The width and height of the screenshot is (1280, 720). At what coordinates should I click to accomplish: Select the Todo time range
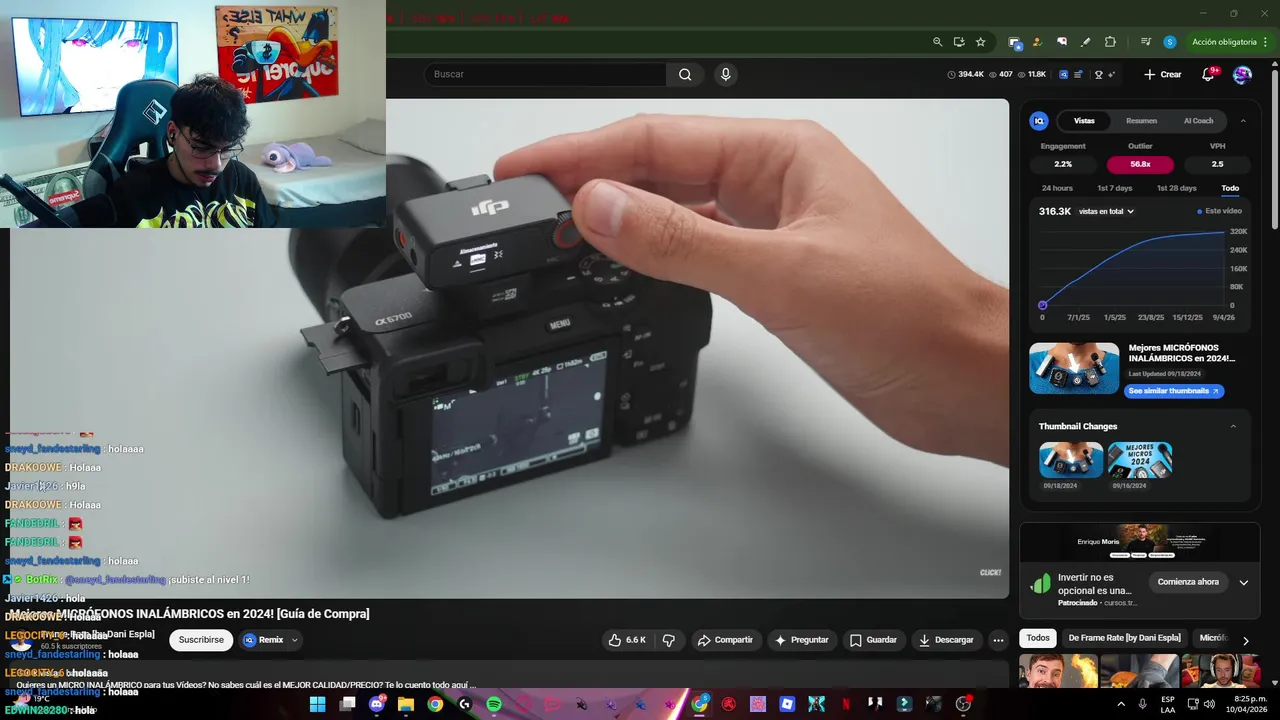pyautogui.click(x=1230, y=188)
